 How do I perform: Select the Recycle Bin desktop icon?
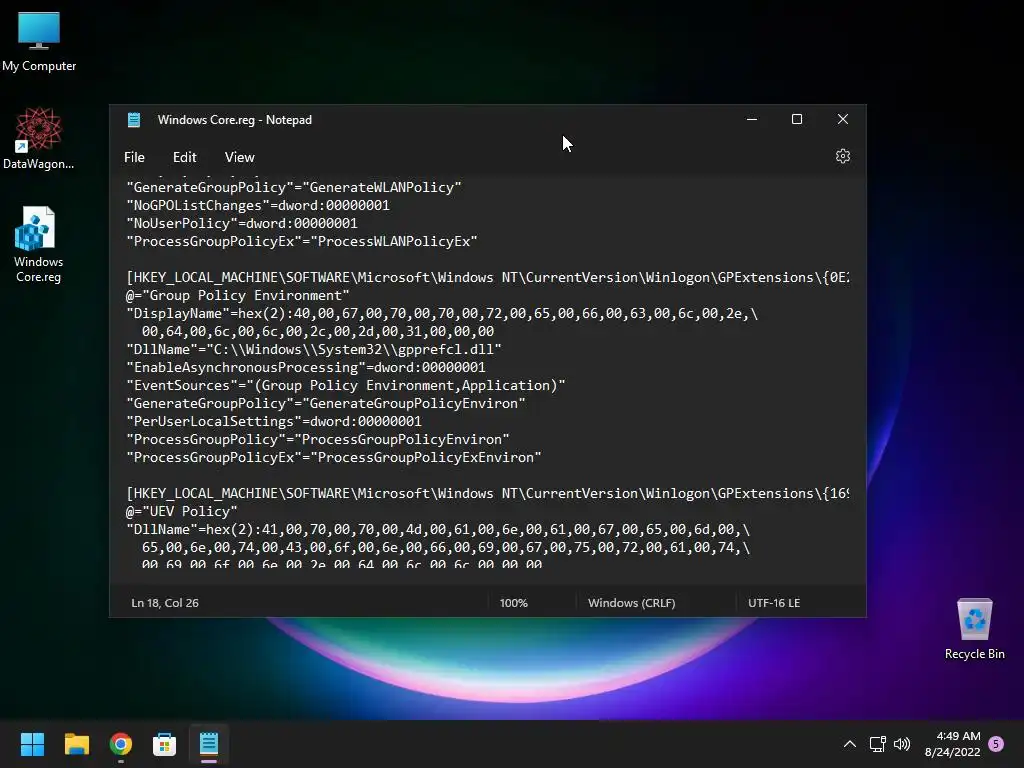tap(974, 629)
